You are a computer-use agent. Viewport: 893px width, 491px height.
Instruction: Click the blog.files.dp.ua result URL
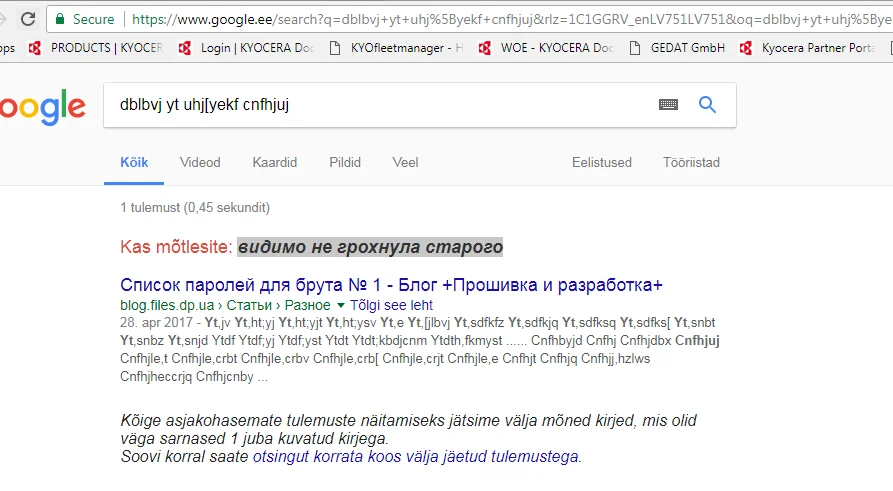pyautogui.click(x=225, y=305)
